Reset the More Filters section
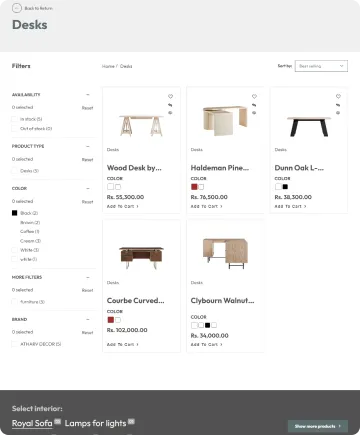The image size is (360, 435). click(87, 290)
